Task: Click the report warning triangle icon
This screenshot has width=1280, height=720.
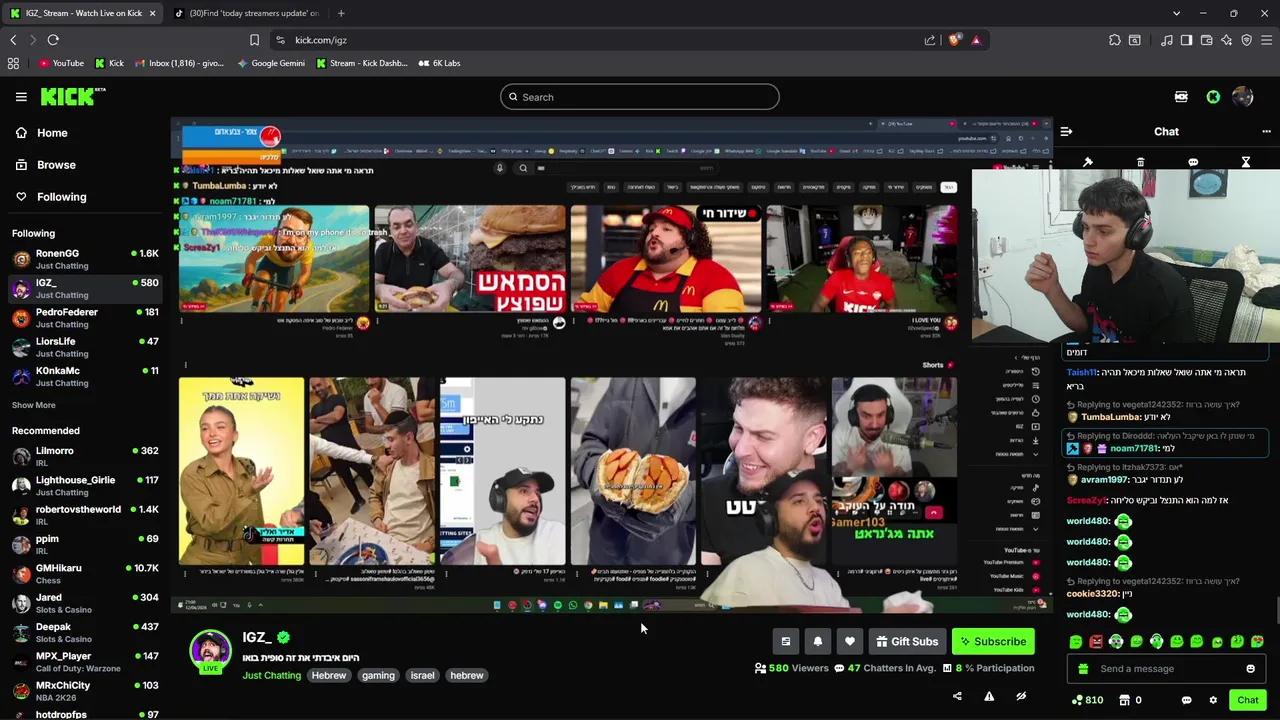Action: pos(989,697)
